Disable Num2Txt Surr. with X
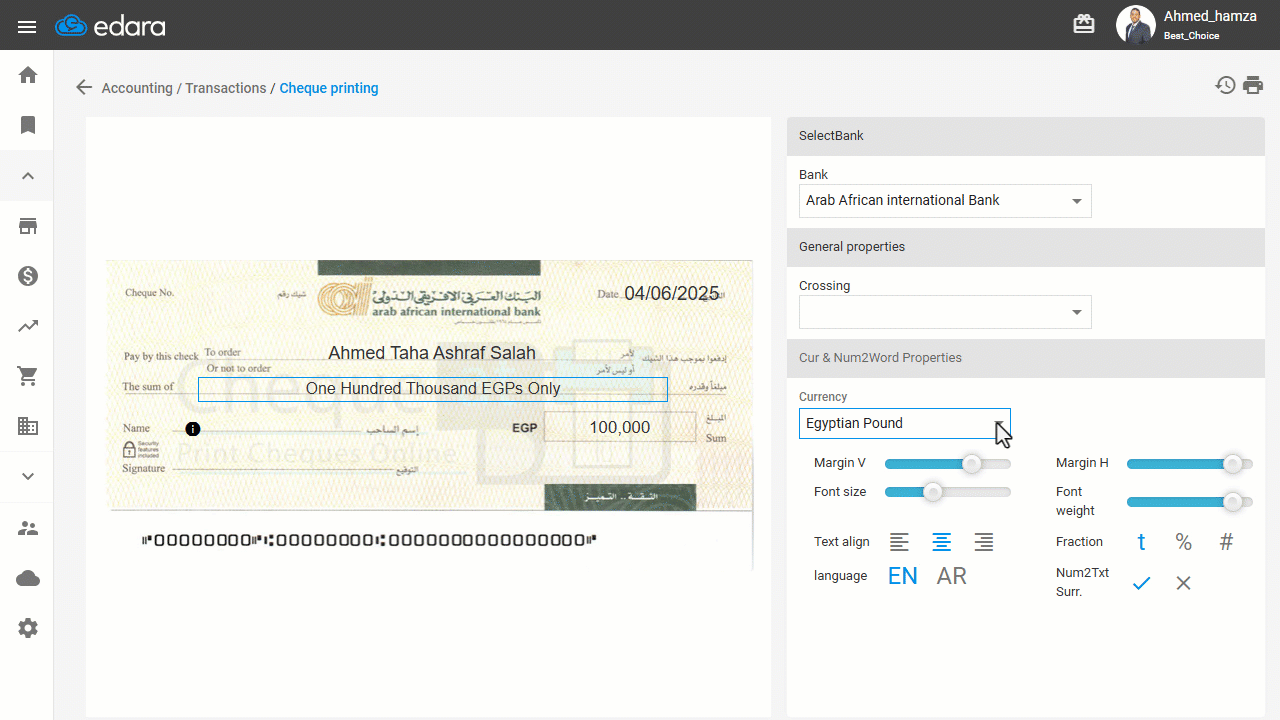This screenshot has height=720, width=1280. 1184,583
